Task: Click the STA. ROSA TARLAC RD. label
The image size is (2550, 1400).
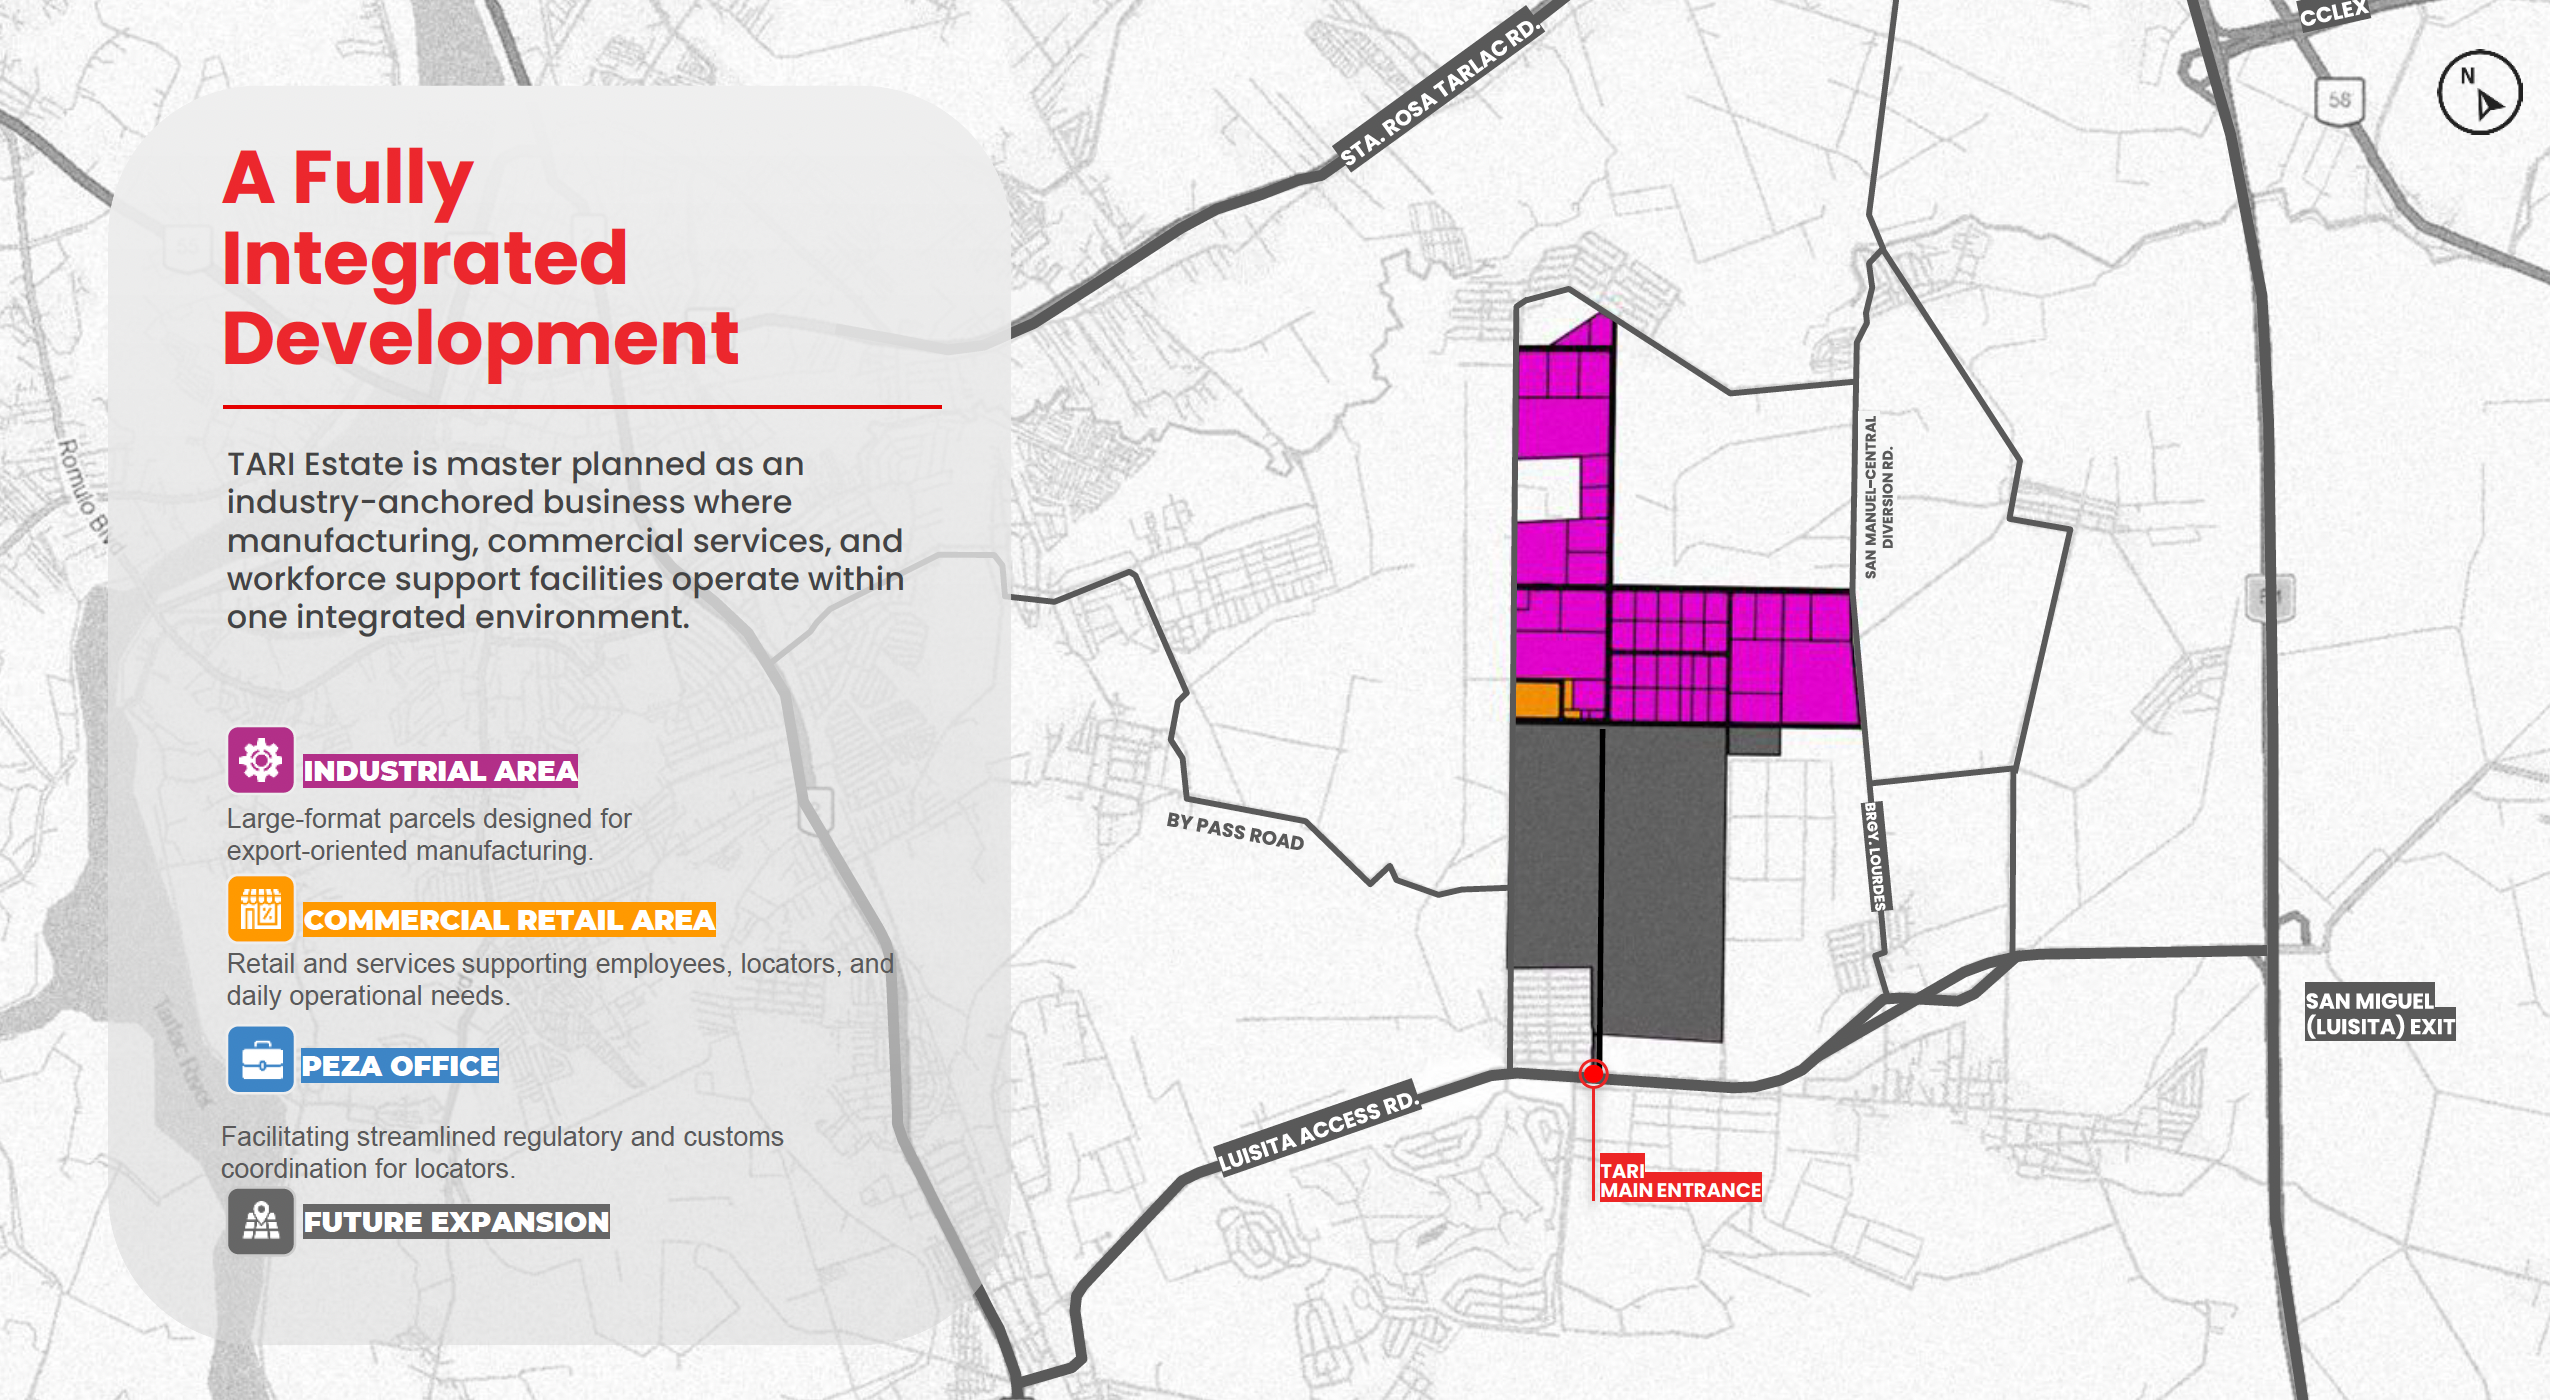Action: pos(1441,90)
